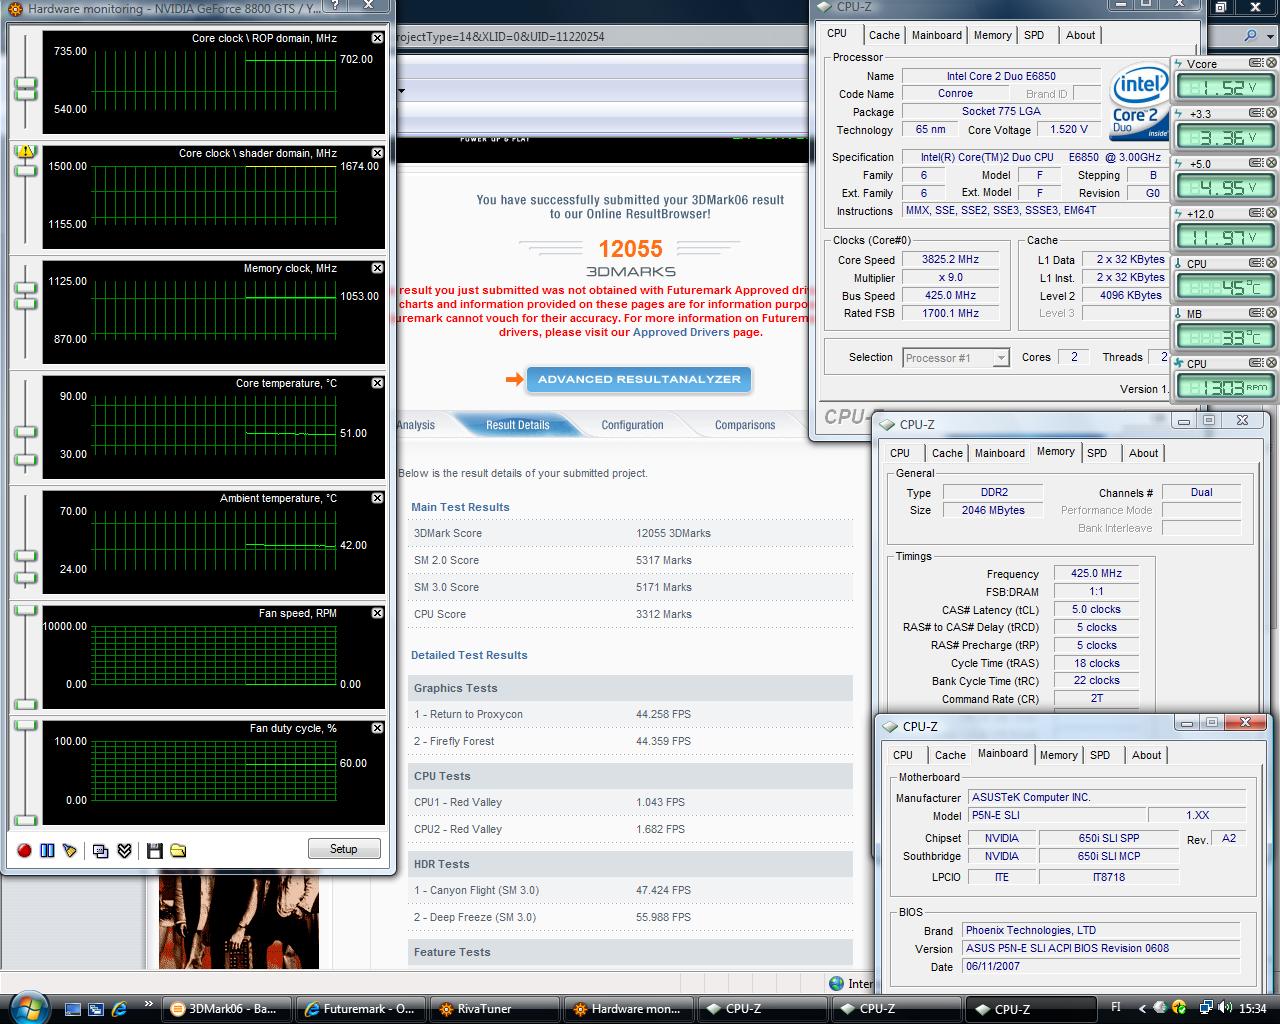This screenshot has width=1280, height=1024.
Task: Close the +12.0 voltage sensor widget
Action: point(1271,214)
